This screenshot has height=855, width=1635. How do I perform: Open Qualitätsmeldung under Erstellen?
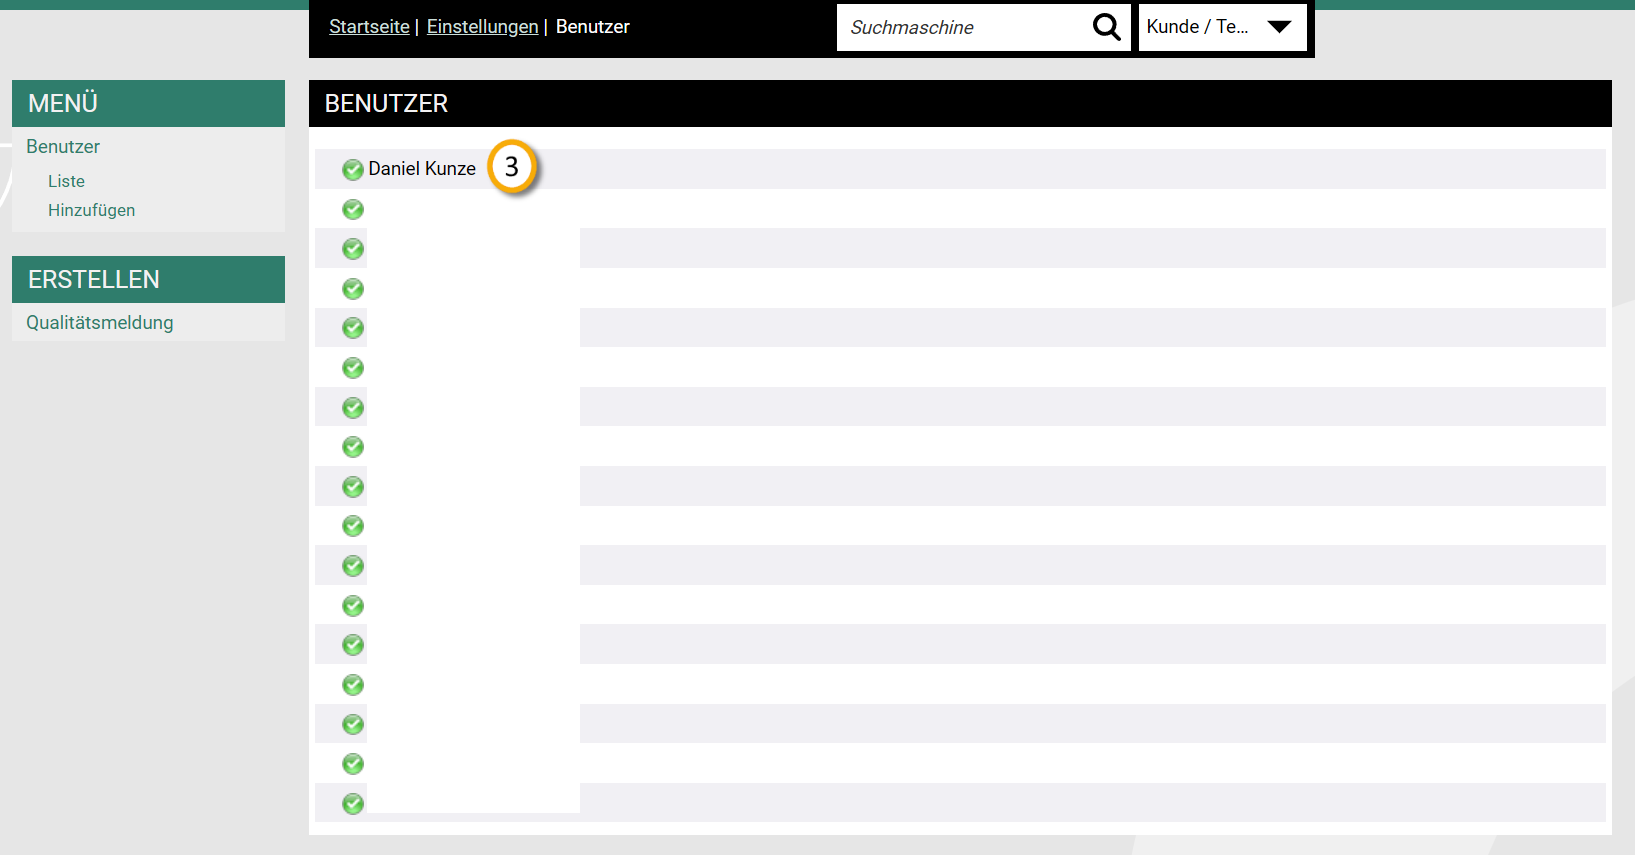100,323
